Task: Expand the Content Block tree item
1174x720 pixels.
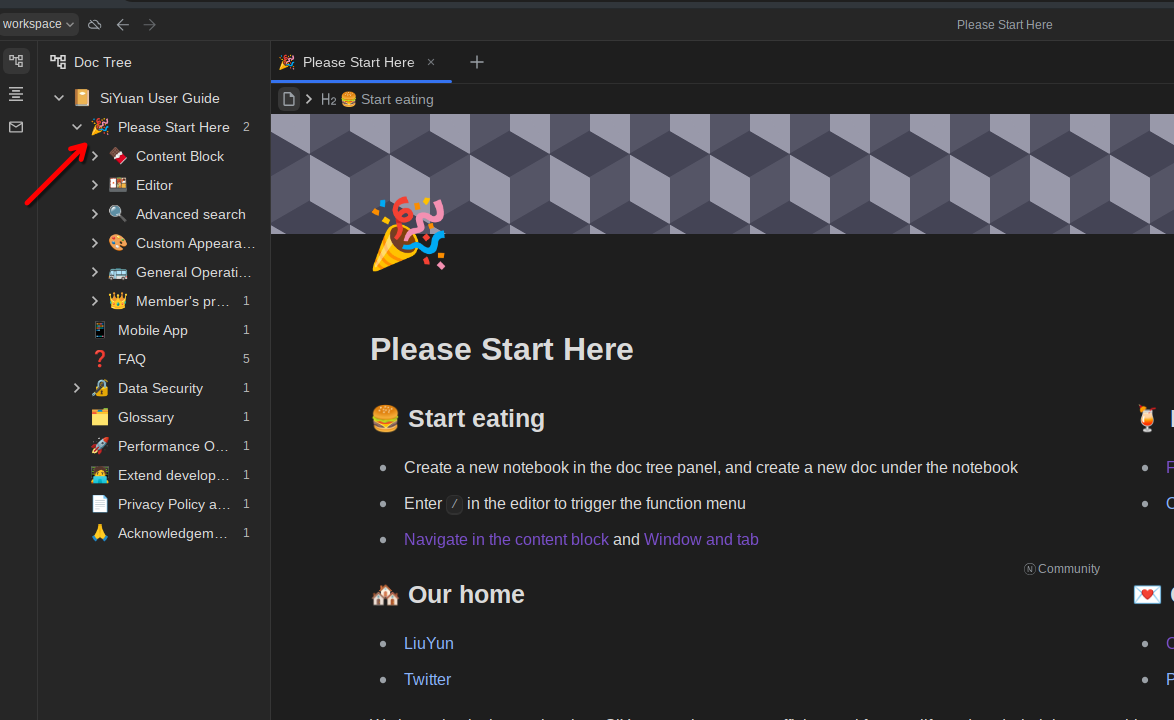Action: pyautogui.click(x=95, y=156)
